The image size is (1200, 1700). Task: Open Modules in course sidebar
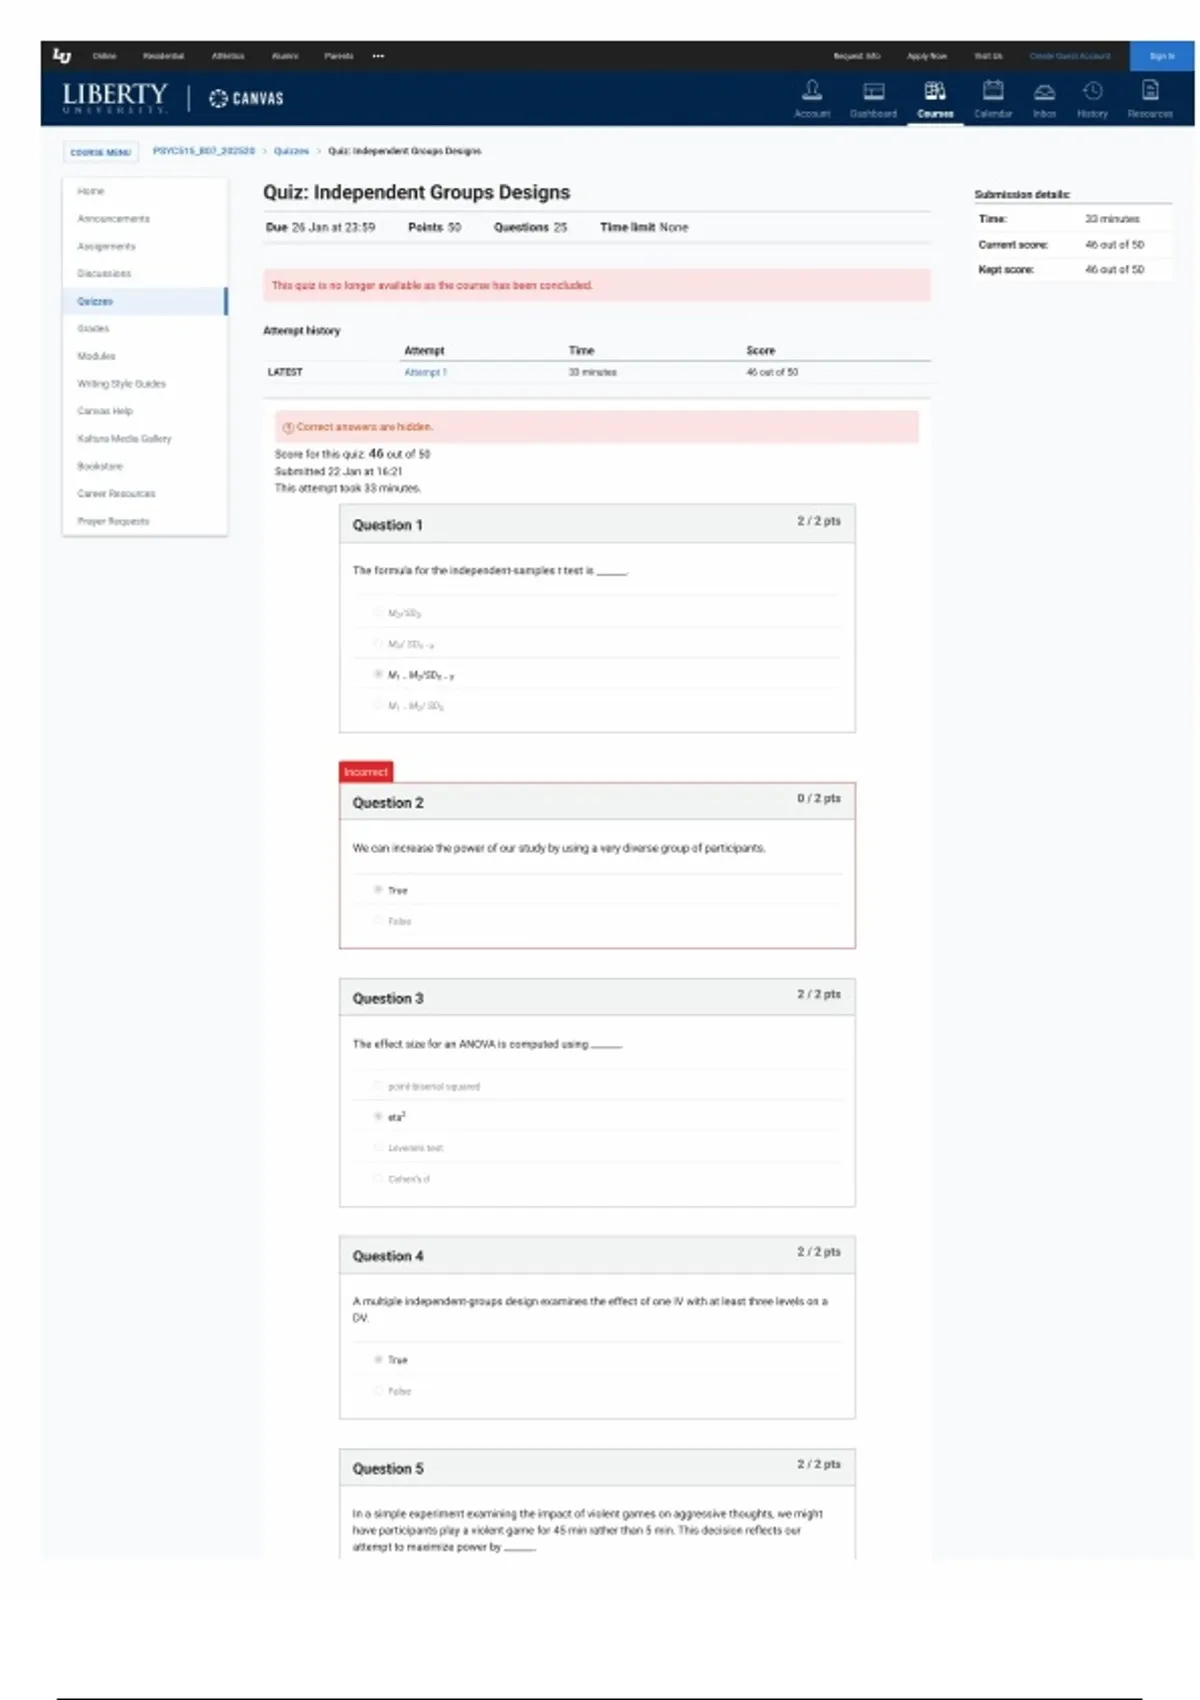tap(96, 356)
